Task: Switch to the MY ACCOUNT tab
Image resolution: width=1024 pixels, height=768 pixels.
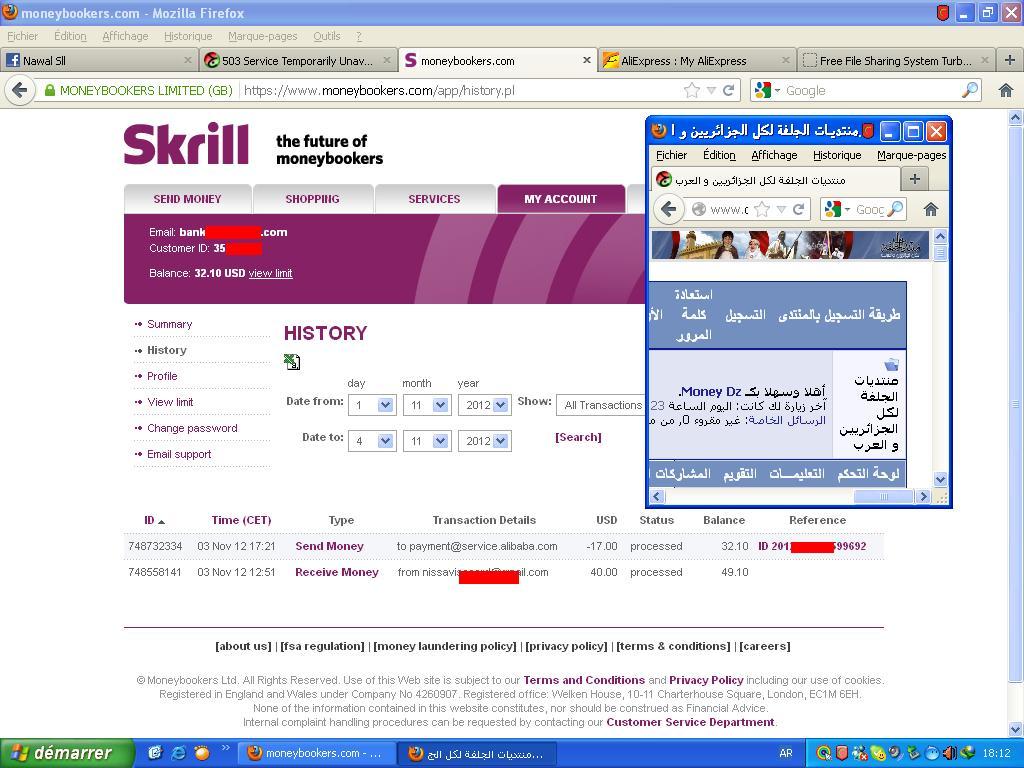Action: click(x=560, y=199)
